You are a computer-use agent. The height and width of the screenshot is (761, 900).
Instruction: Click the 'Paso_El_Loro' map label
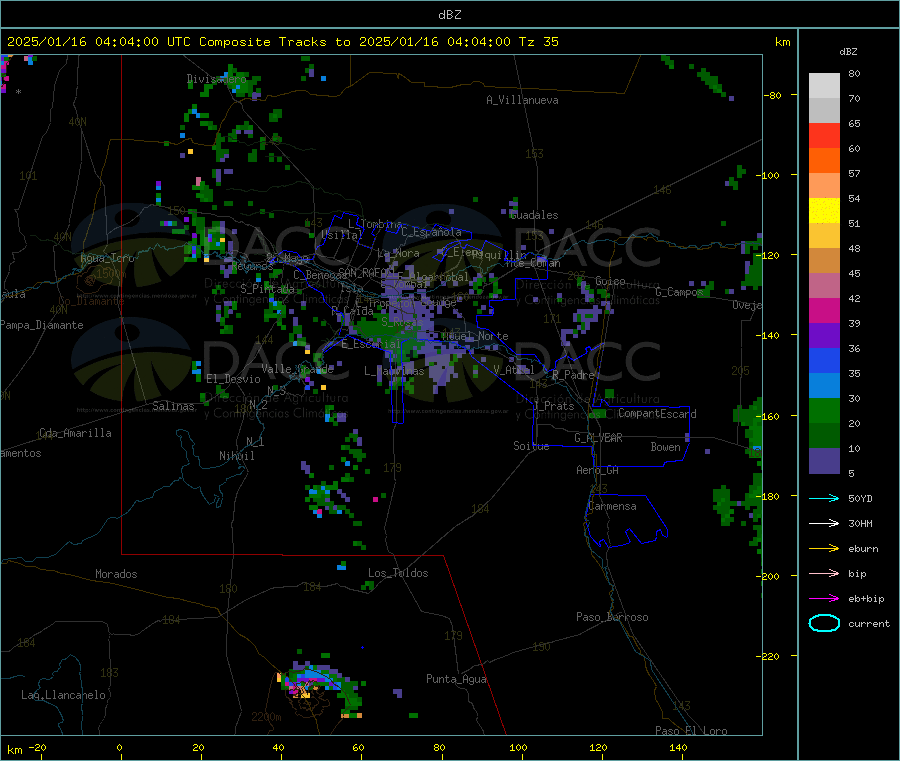pyautogui.click(x=691, y=731)
